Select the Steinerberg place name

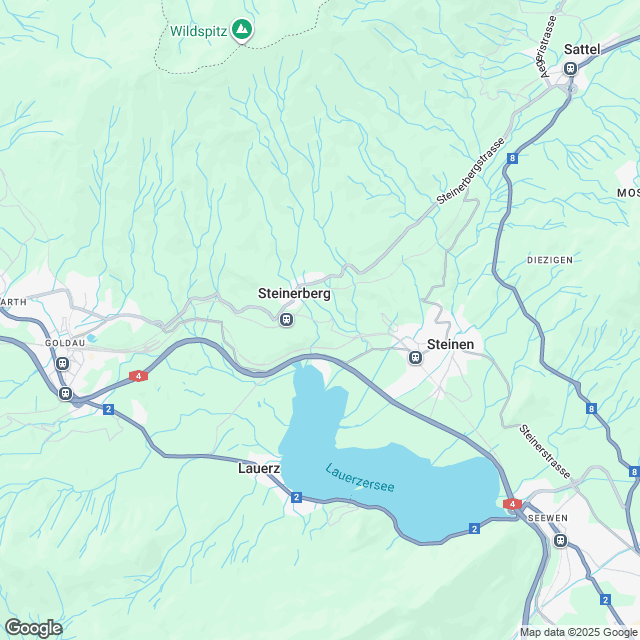[294, 293]
